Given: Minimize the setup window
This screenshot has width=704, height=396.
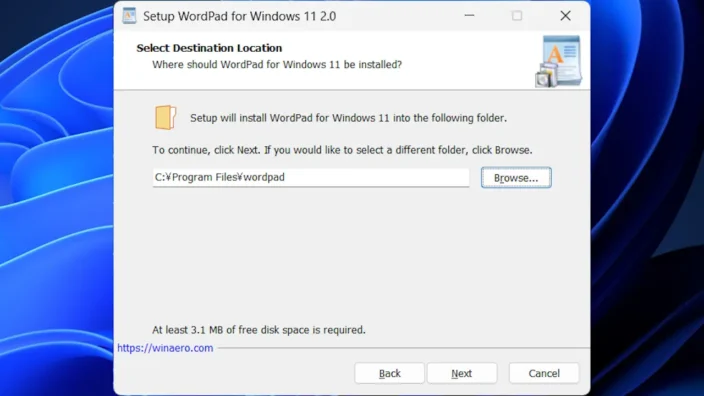Looking at the screenshot, I should [x=469, y=16].
